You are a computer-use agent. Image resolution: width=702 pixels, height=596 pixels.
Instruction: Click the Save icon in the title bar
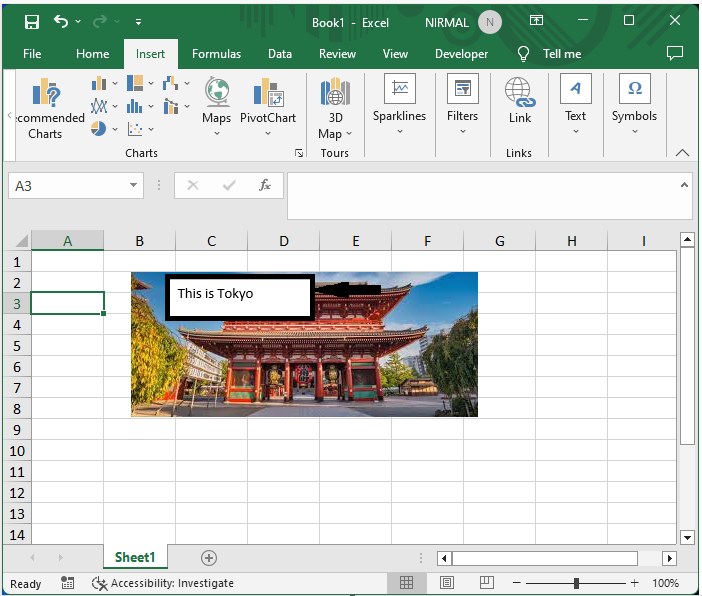tap(32, 21)
